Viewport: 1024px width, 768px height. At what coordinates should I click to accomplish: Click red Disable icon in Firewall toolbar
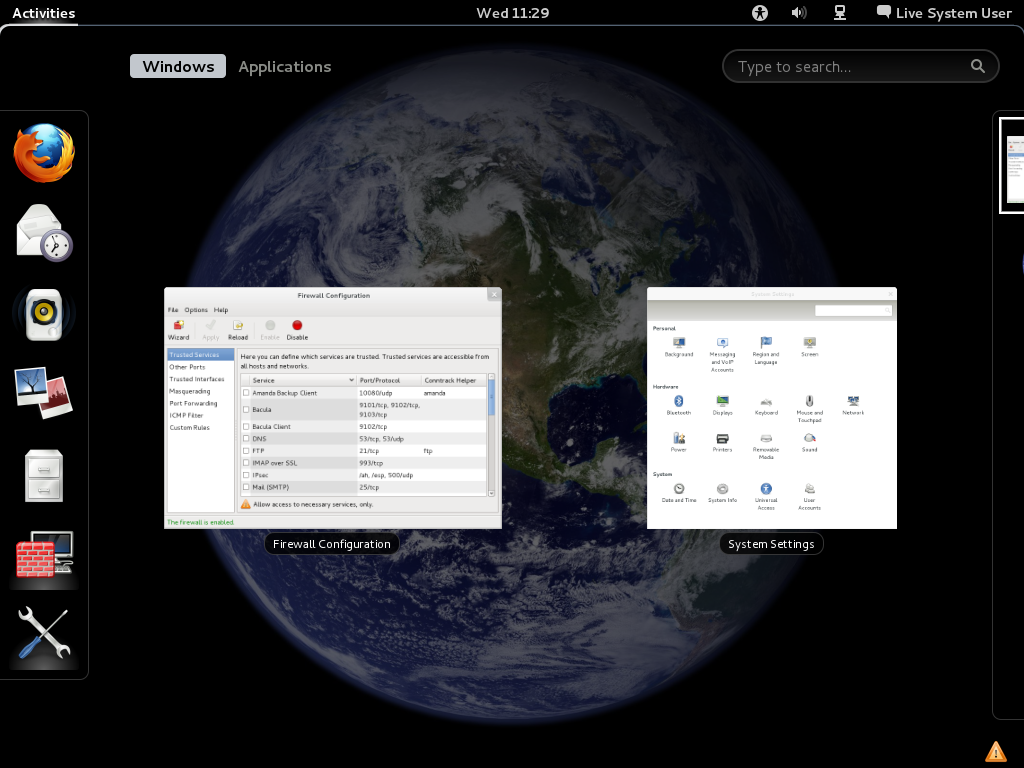pyautogui.click(x=297, y=330)
